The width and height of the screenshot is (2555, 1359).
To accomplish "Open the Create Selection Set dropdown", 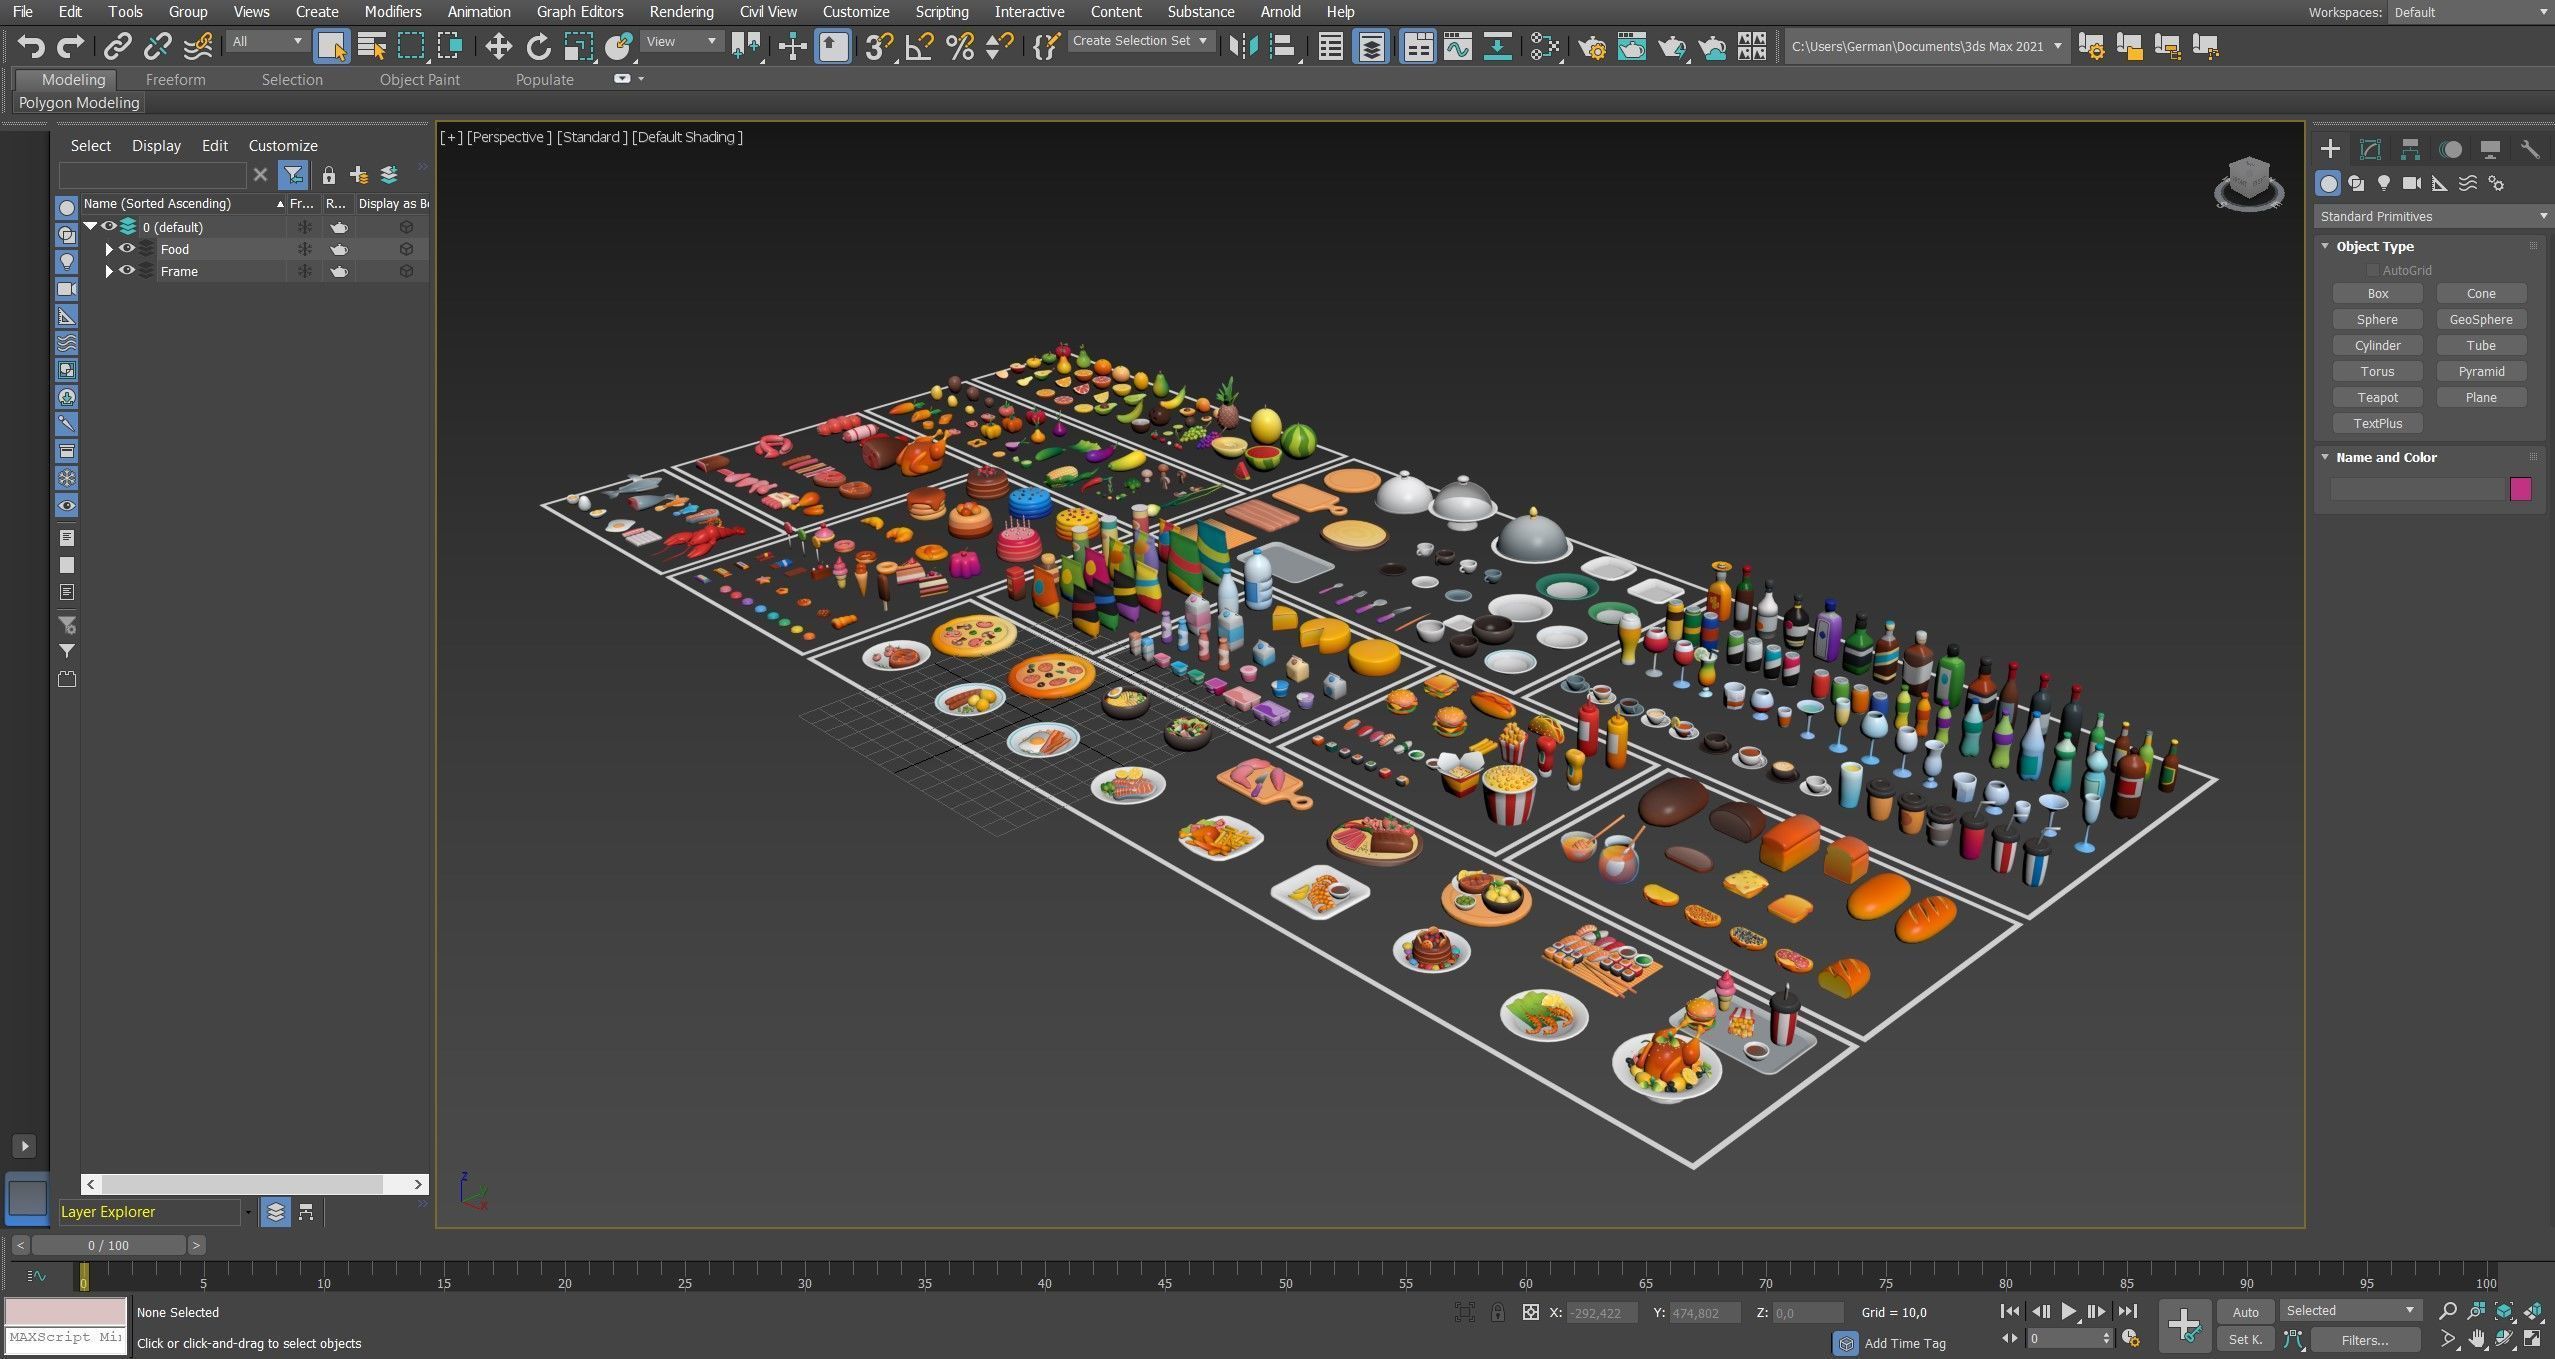I will [1140, 41].
